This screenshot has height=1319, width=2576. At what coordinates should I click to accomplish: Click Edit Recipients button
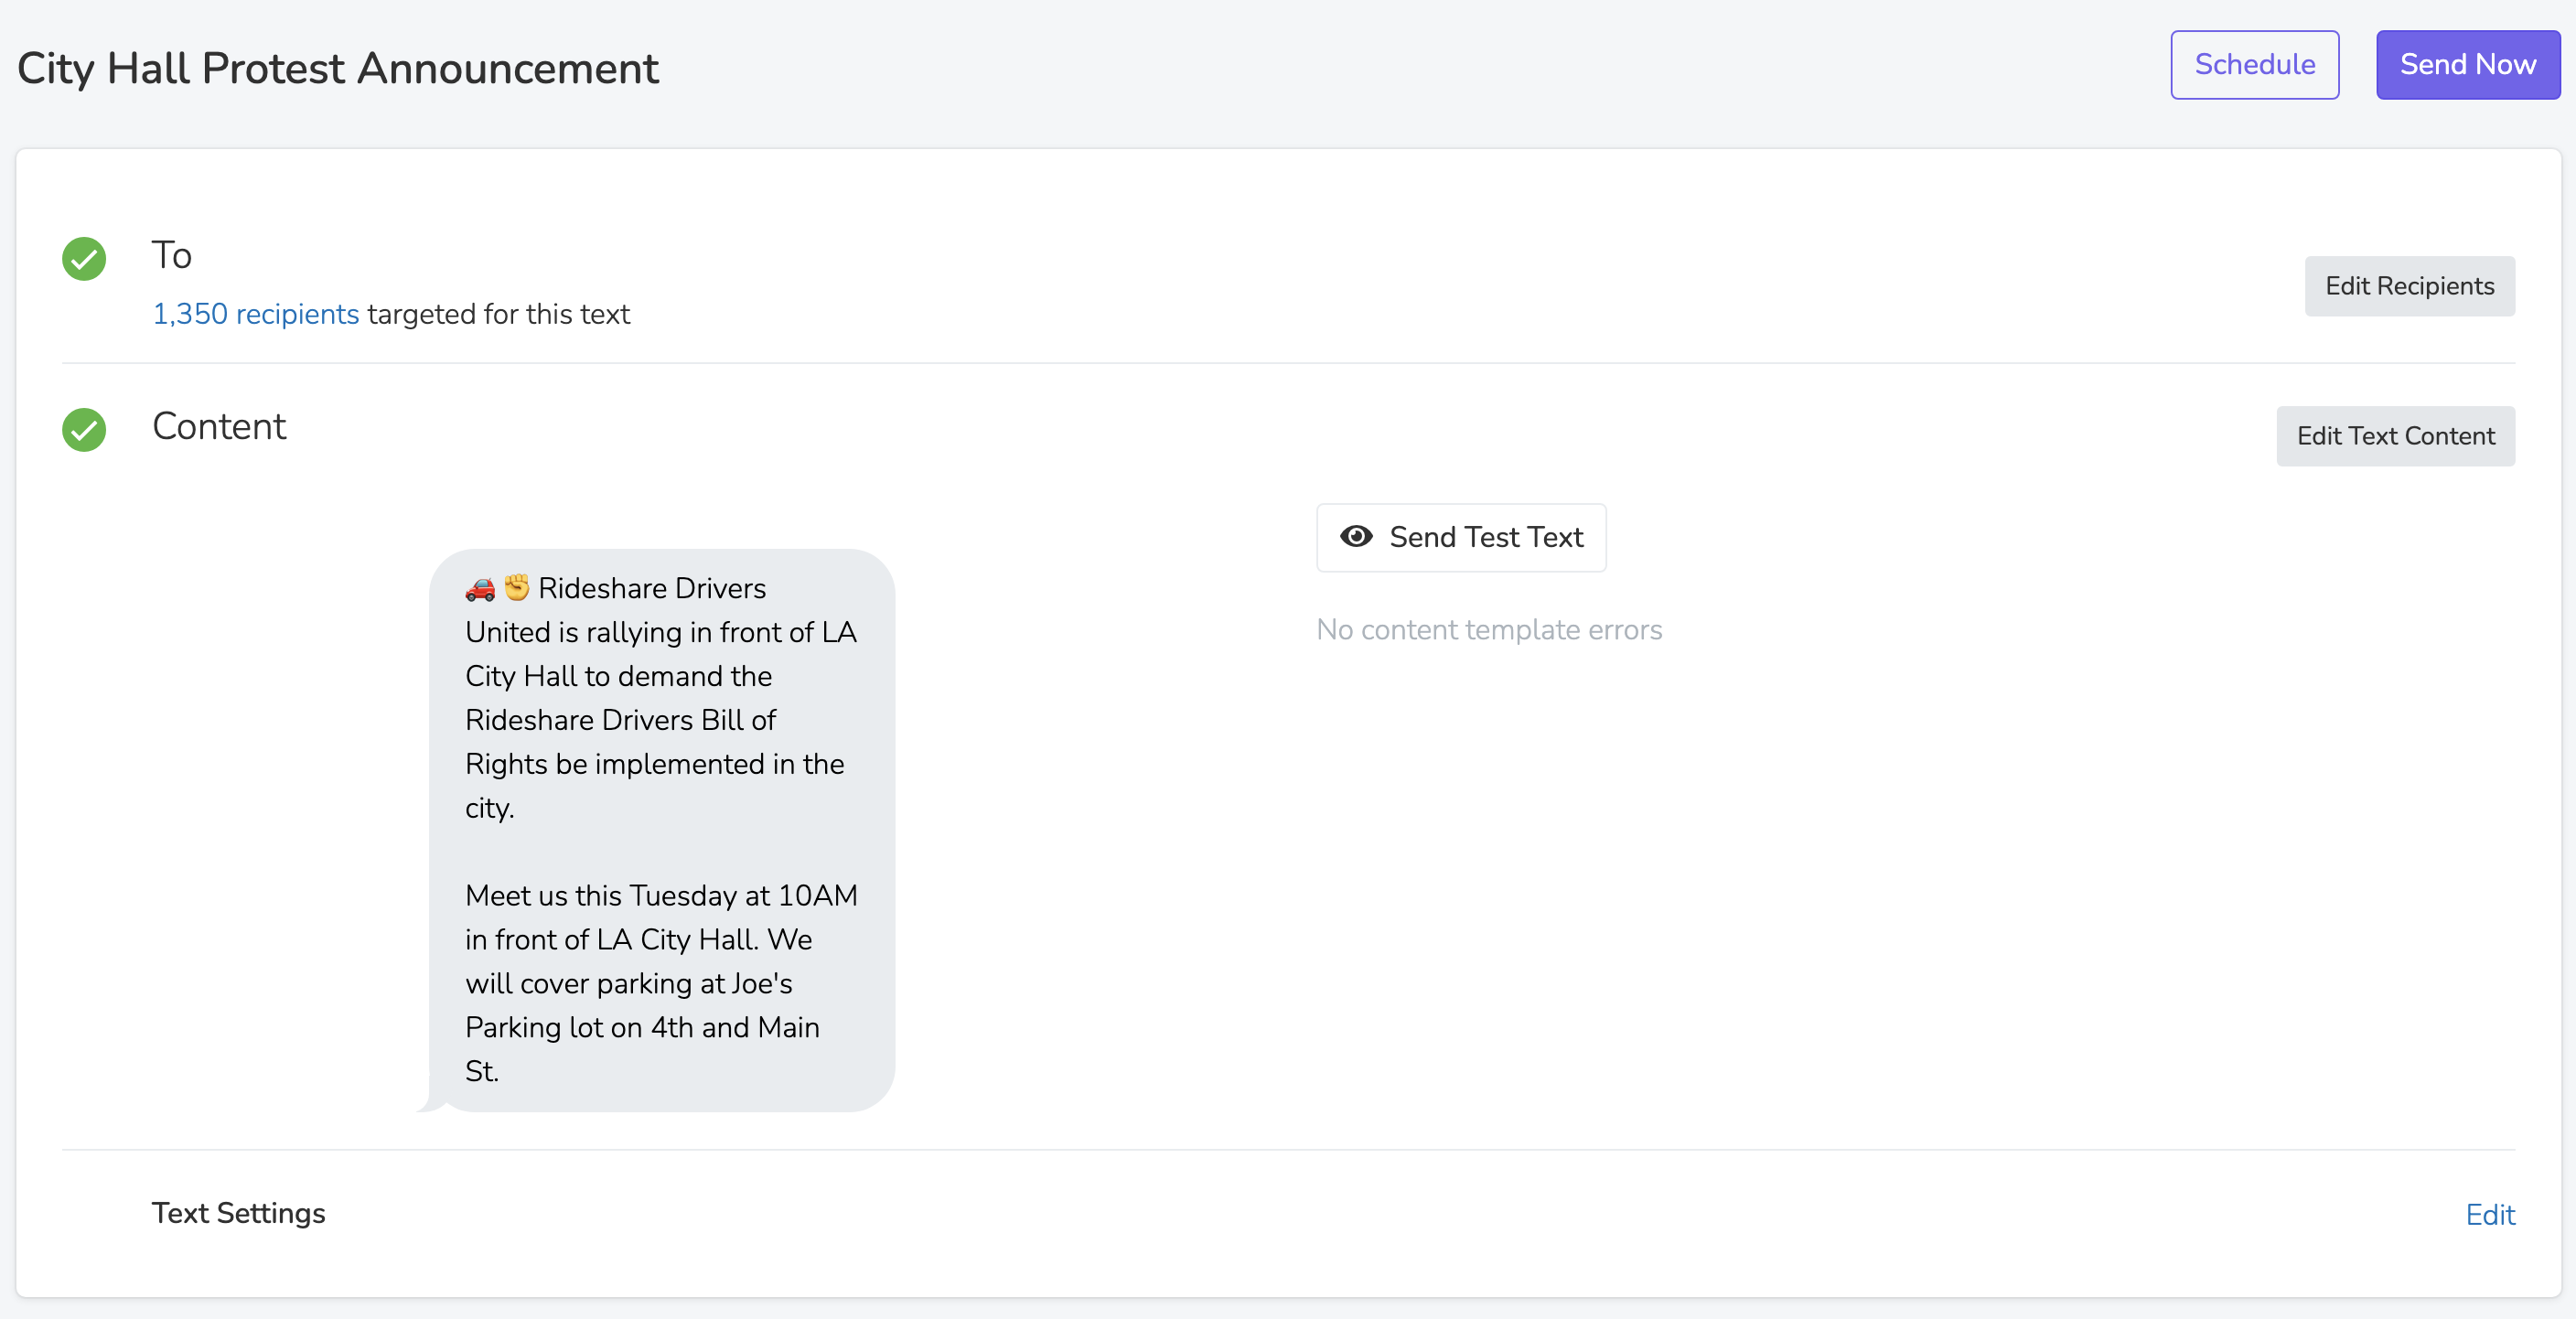(x=2409, y=286)
